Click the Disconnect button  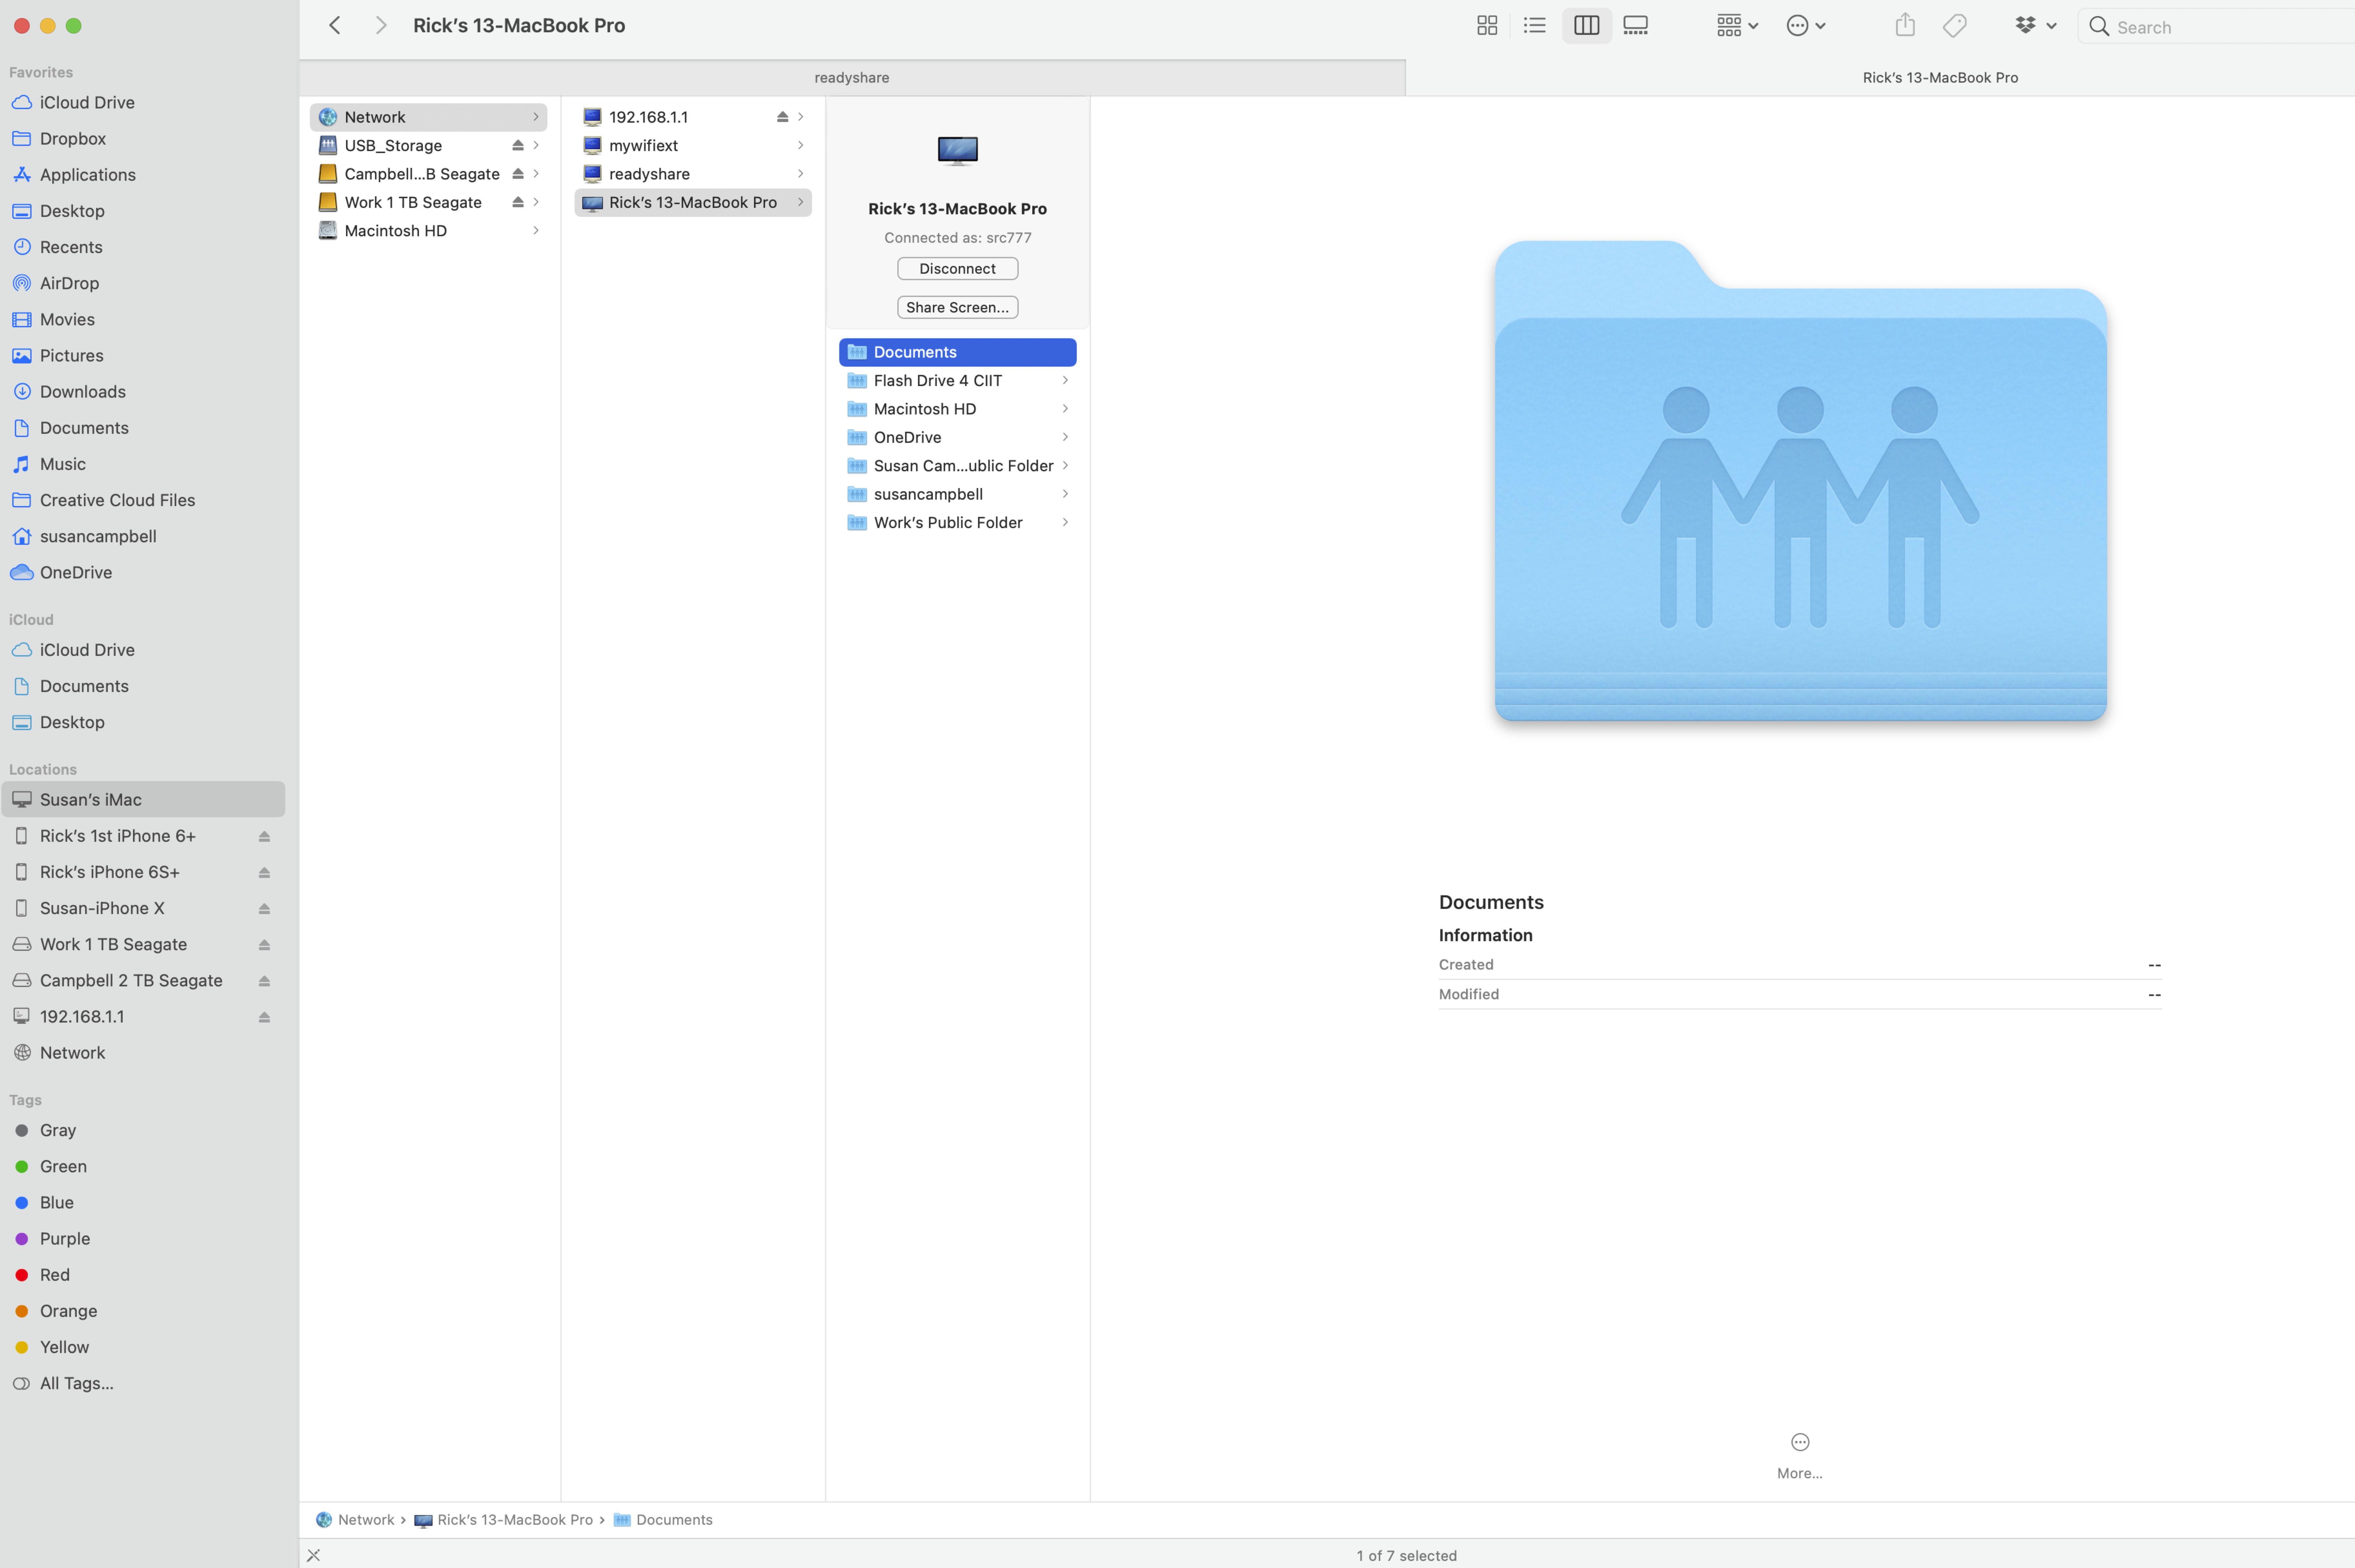[x=957, y=269]
